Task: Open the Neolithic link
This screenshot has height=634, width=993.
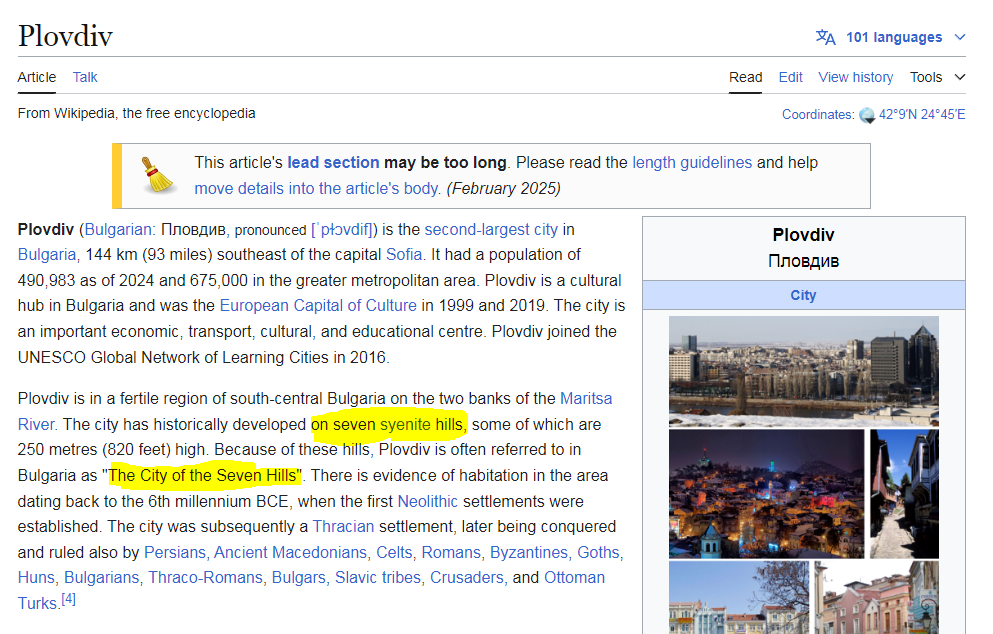Action: point(427,502)
